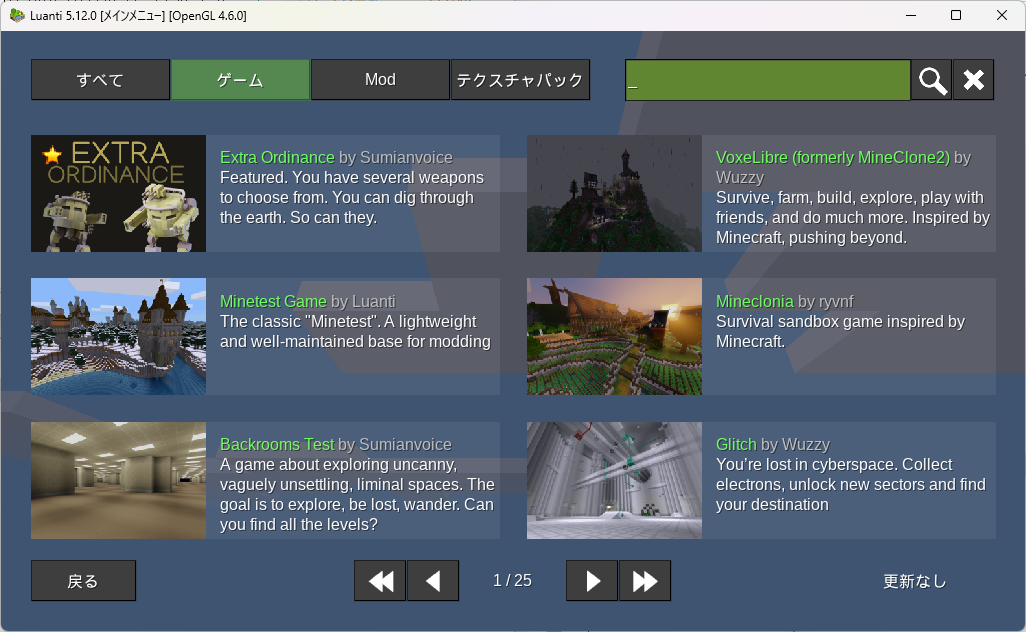Screen dimensions: 1026x632
Task: Click the Minetest Game title link
Action: pos(273,302)
